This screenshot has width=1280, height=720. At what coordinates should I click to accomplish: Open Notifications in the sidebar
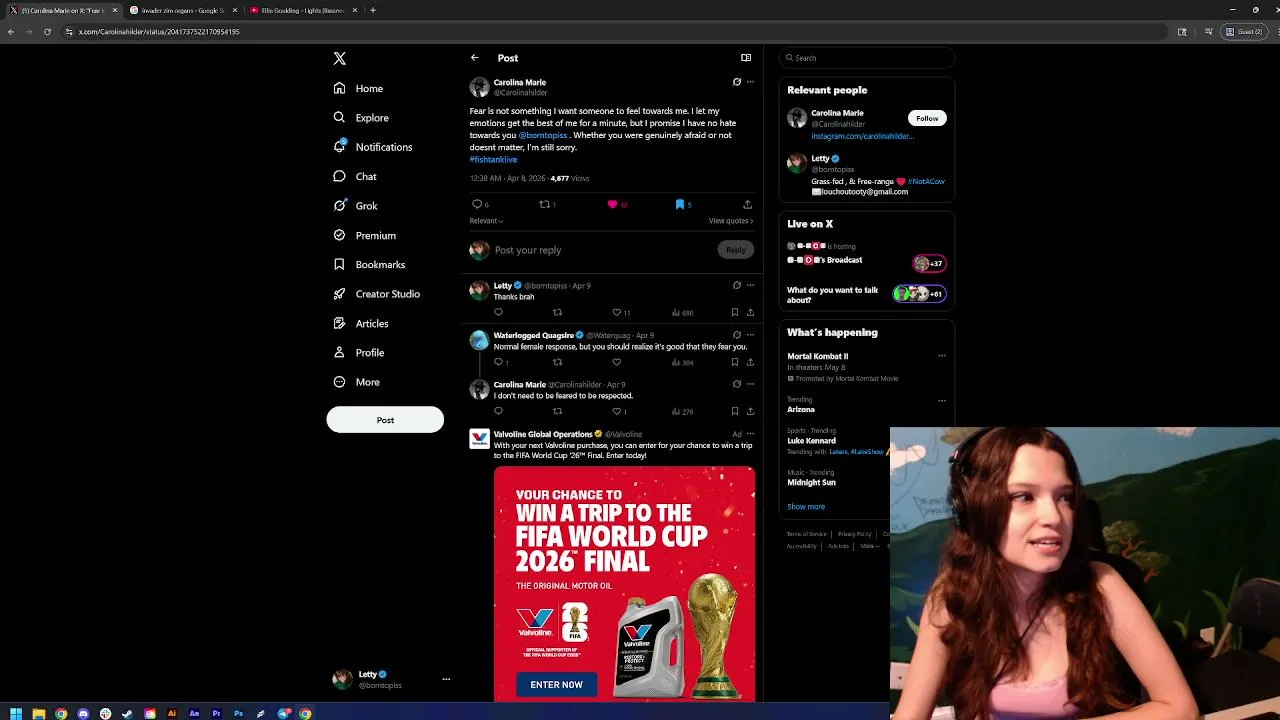(x=373, y=147)
